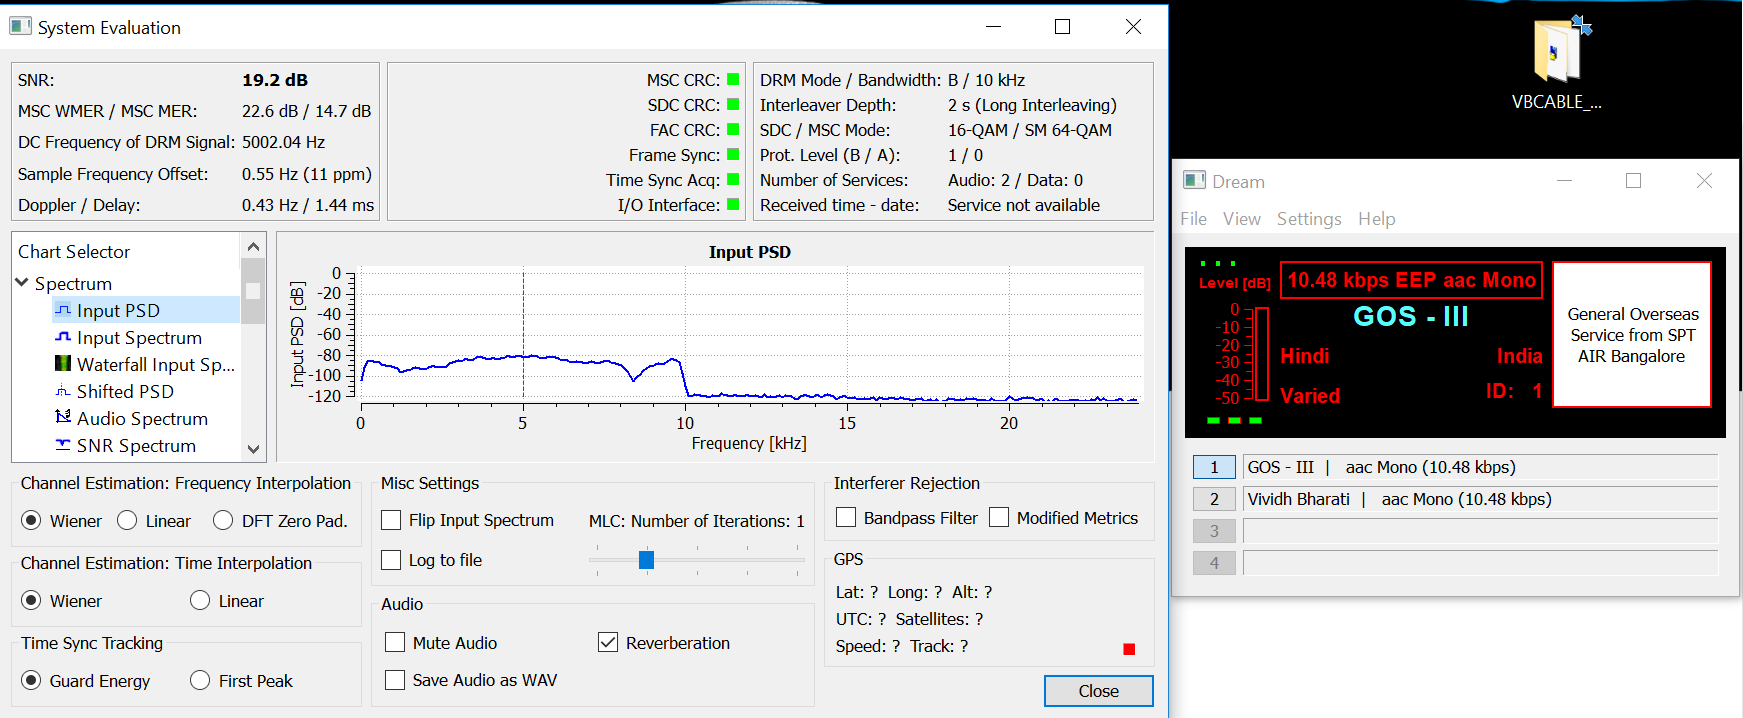Open File menu in Dream window

click(1193, 219)
